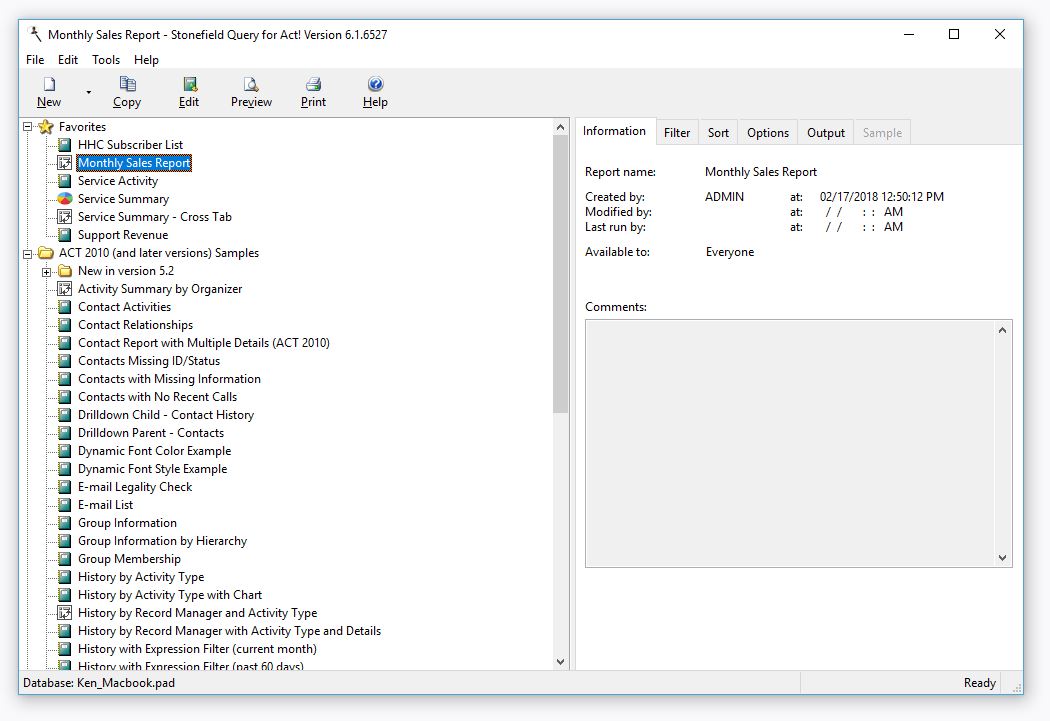Click the Everyone availability value

pyautogui.click(x=730, y=252)
